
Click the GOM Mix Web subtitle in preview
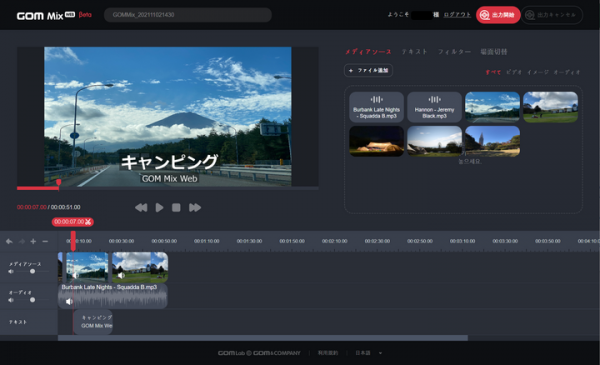pos(170,179)
